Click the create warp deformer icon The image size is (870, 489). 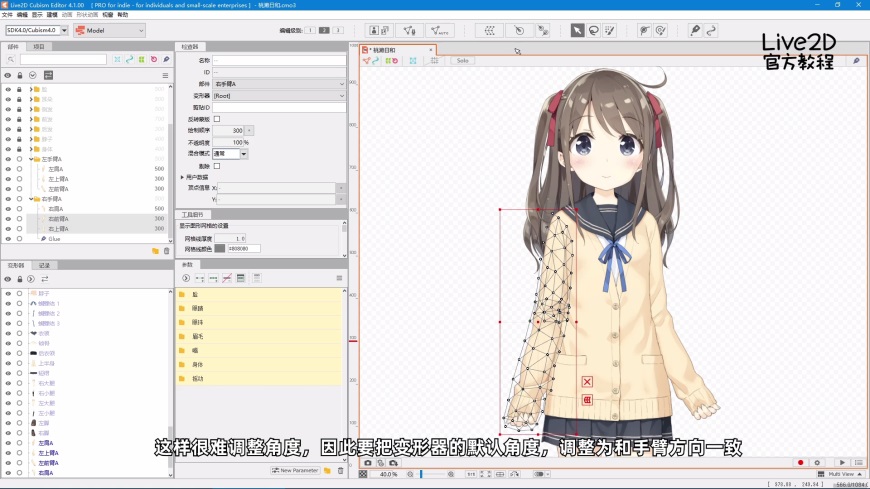tap(489, 31)
